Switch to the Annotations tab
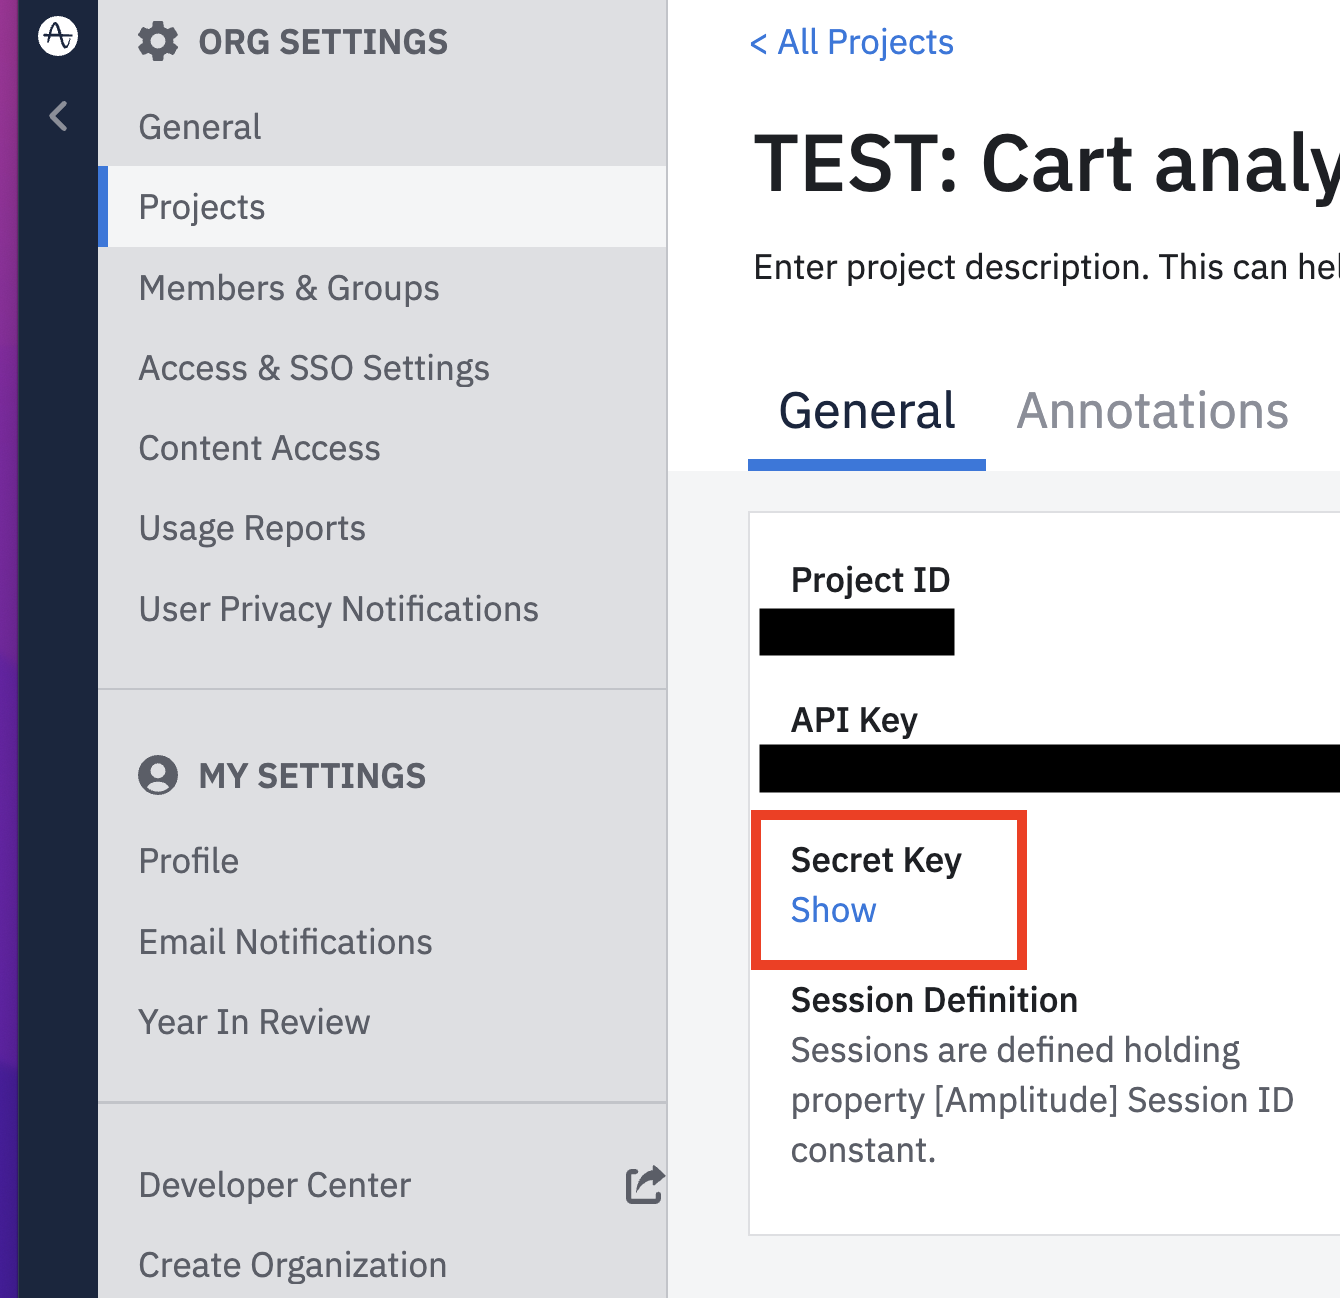The image size is (1340, 1298). click(1152, 411)
